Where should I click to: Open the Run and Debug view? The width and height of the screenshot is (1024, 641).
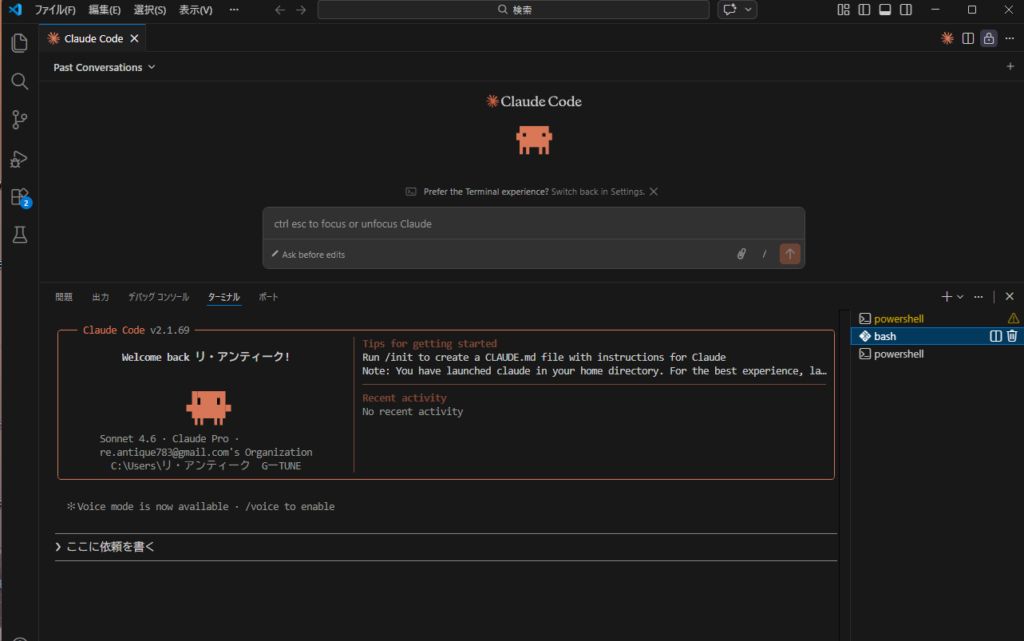pyautogui.click(x=18, y=159)
